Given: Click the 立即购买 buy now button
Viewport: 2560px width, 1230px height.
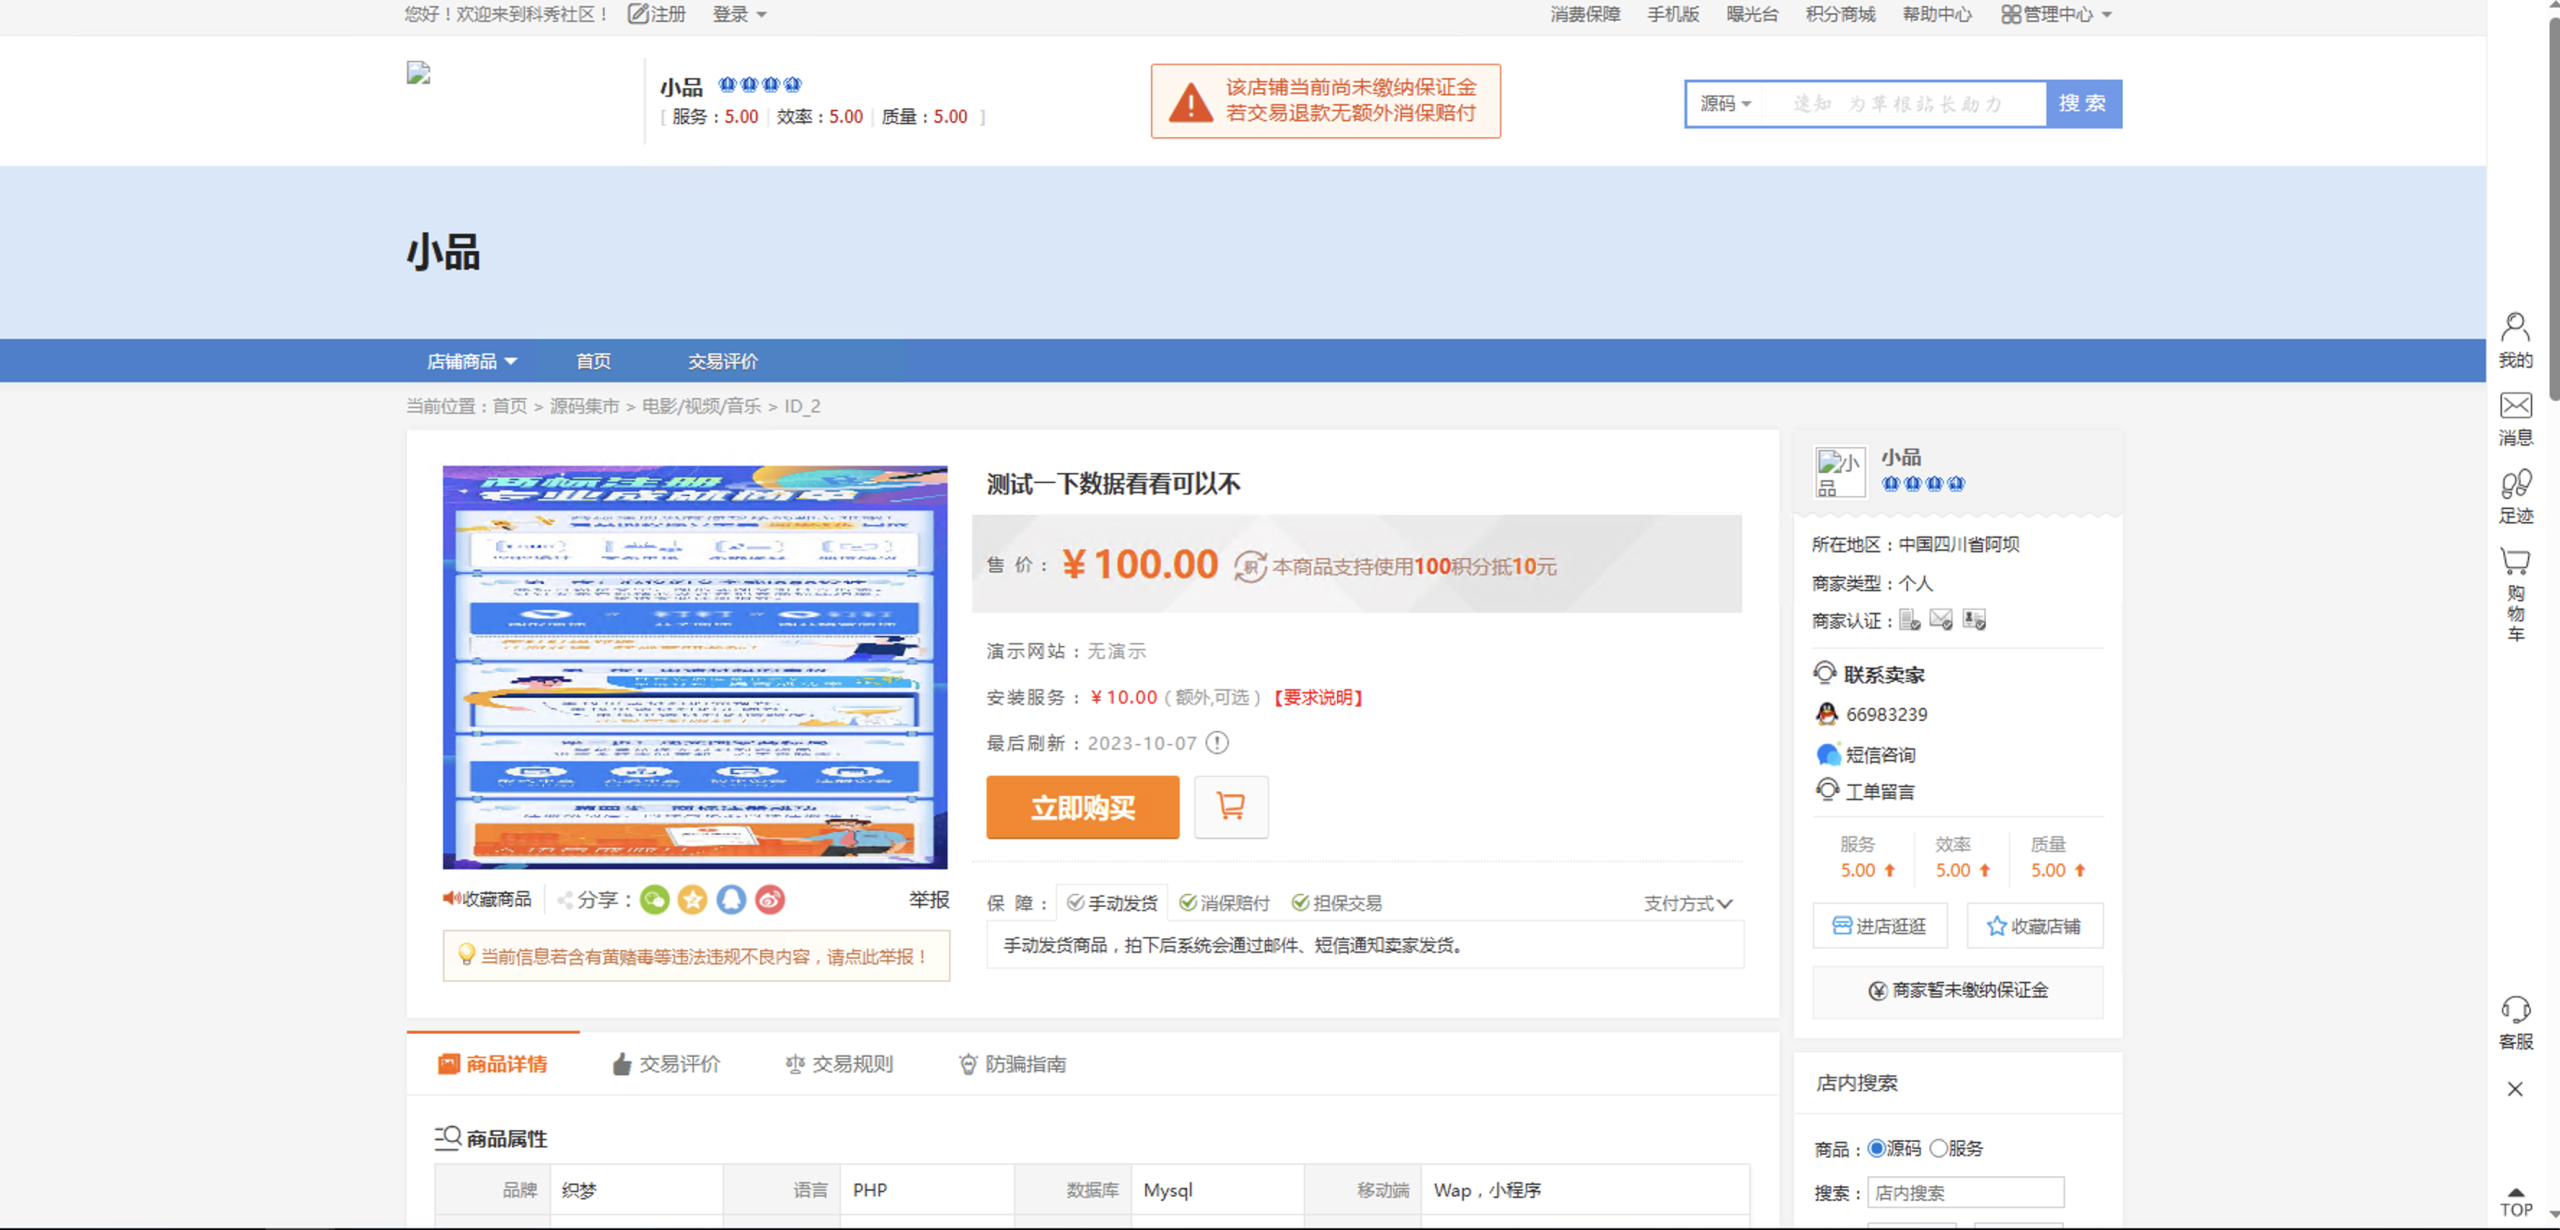Looking at the screenshot, I should [x=1082, y=807].
